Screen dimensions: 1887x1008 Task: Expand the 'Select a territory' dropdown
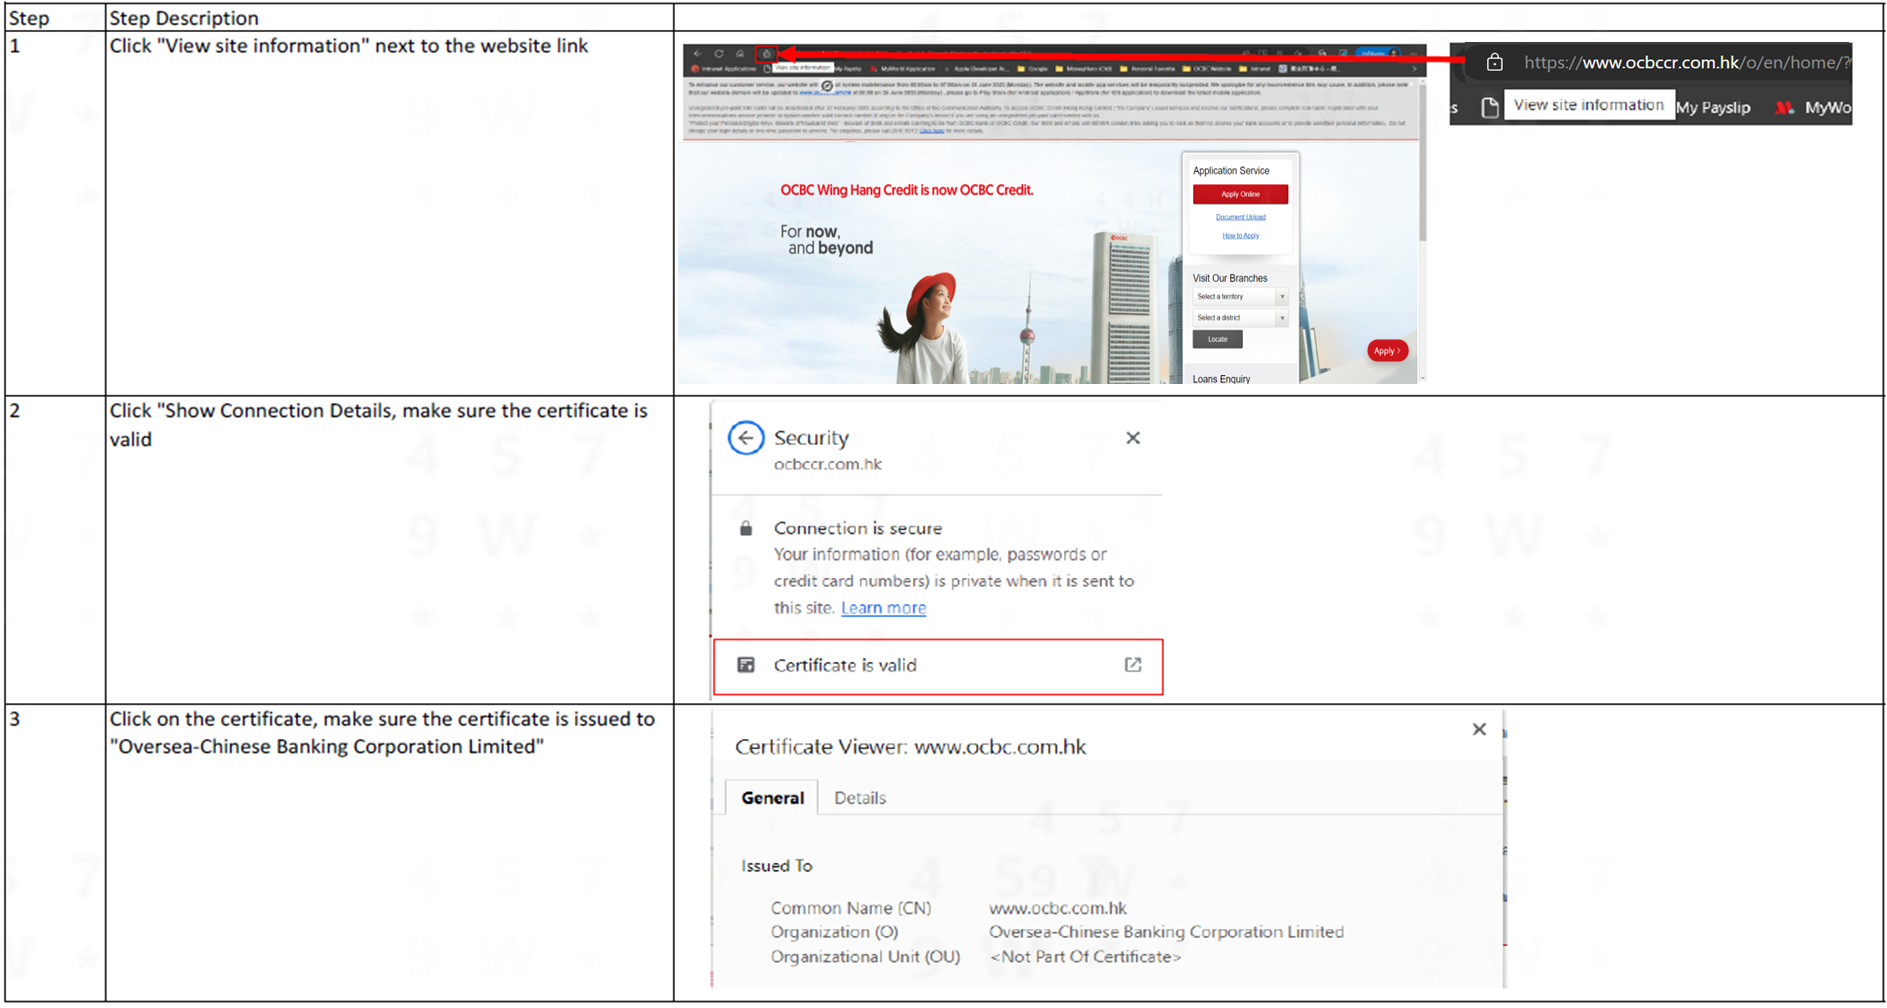pos(1240,297)
